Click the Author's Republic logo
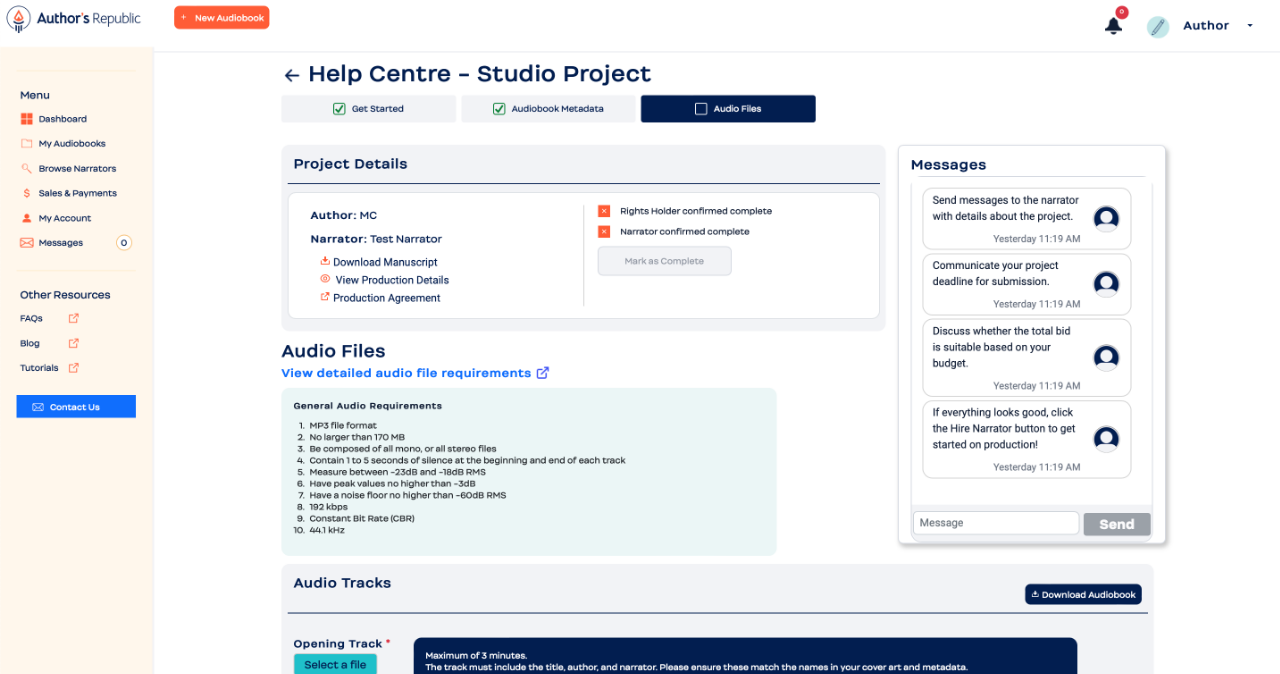 point(74,19)
